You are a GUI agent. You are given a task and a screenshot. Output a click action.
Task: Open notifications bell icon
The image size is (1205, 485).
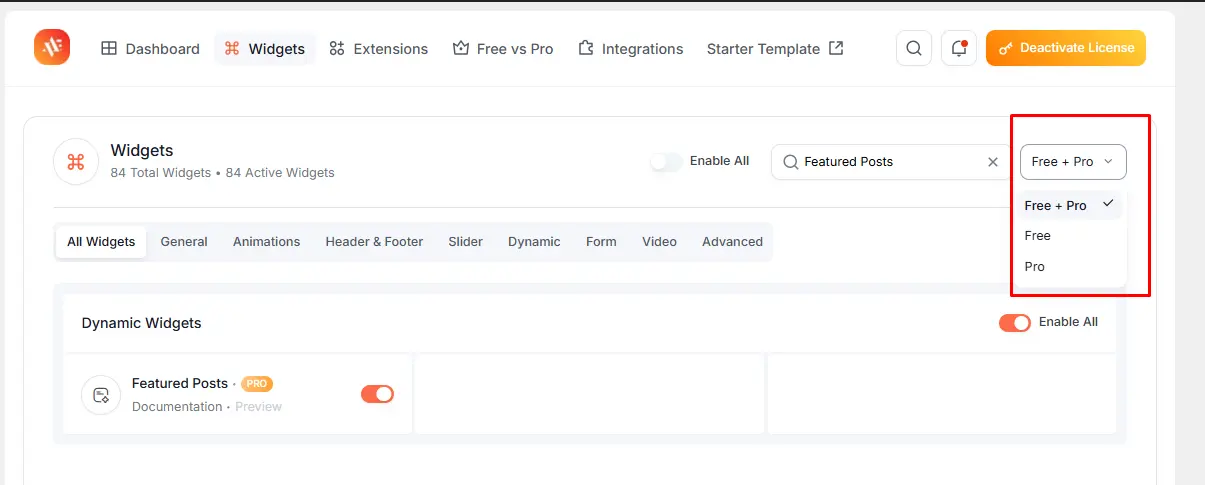pyautogui.click(x=958, y=48)
